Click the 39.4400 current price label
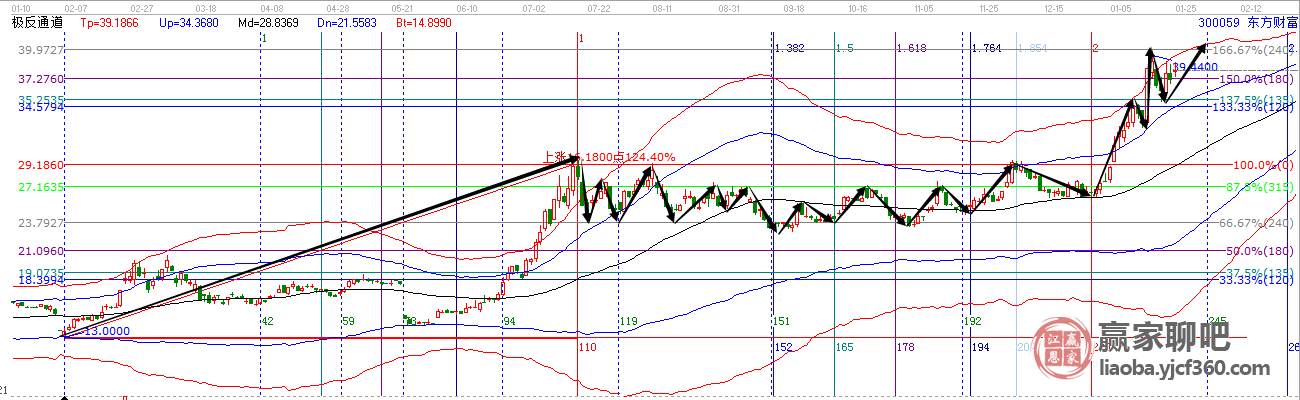 pos(1192,67)
